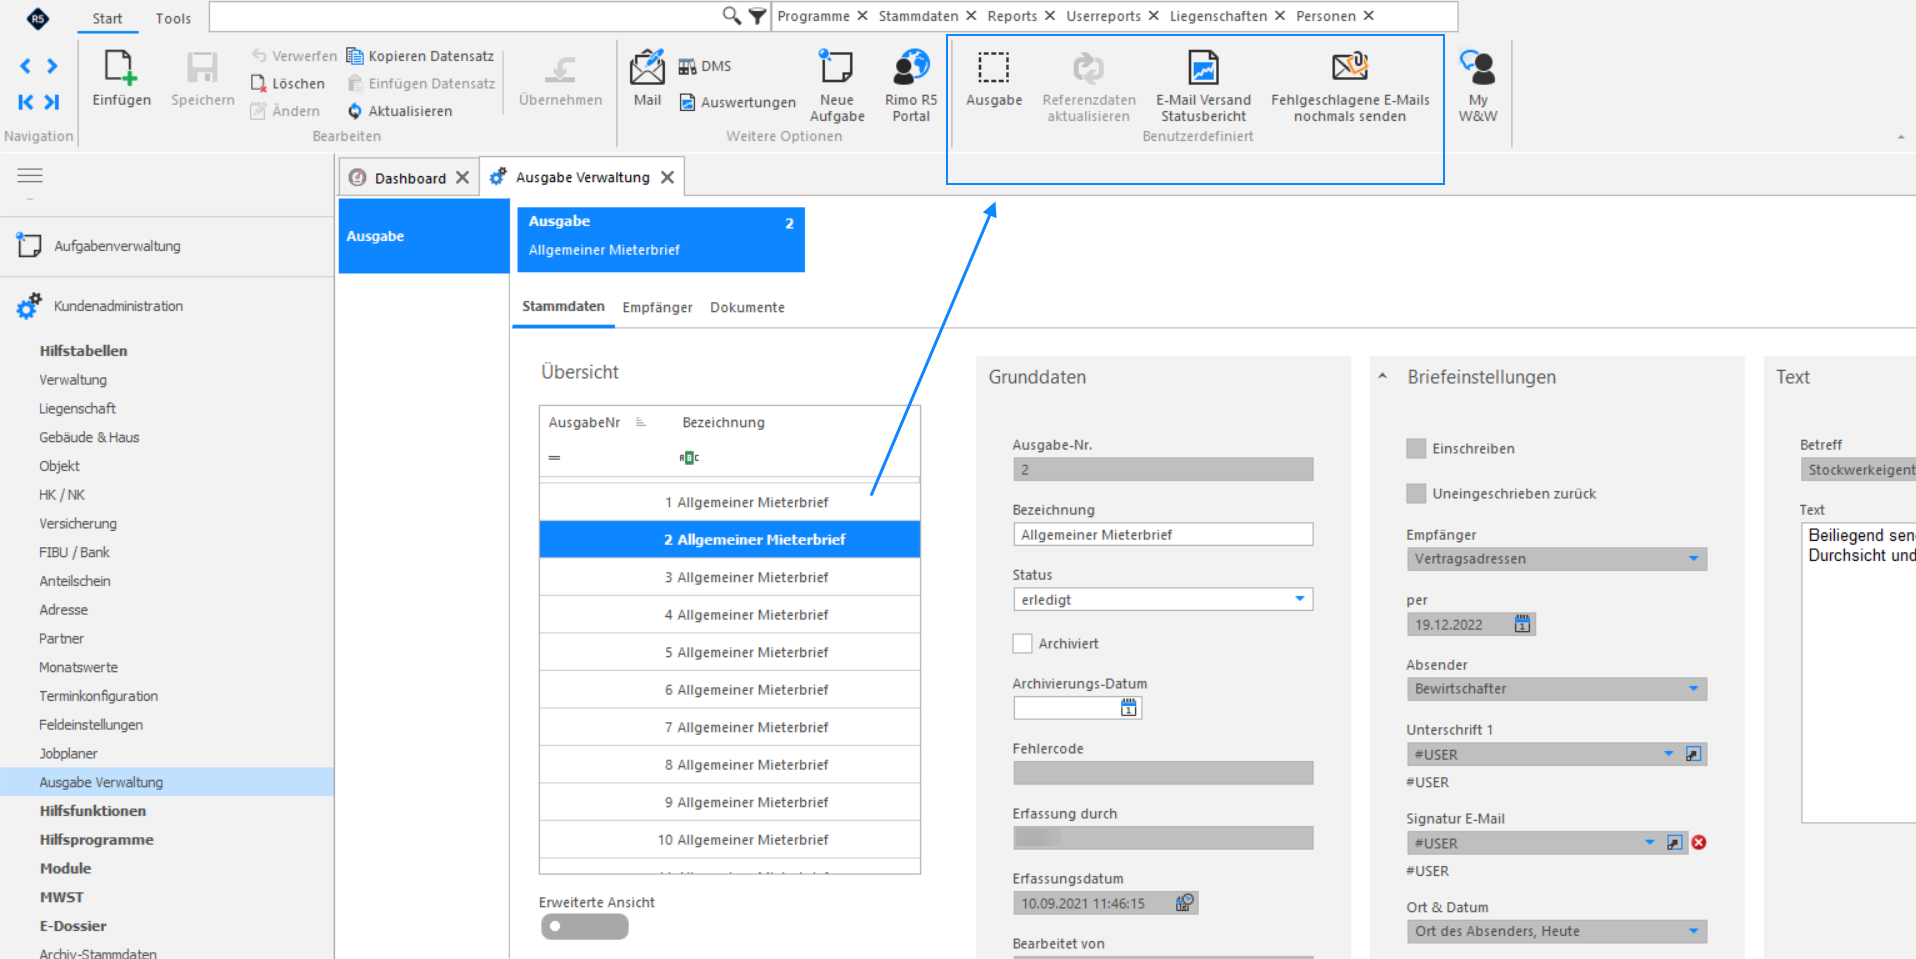Check the Archiviert checkbox

[1022, 644]
